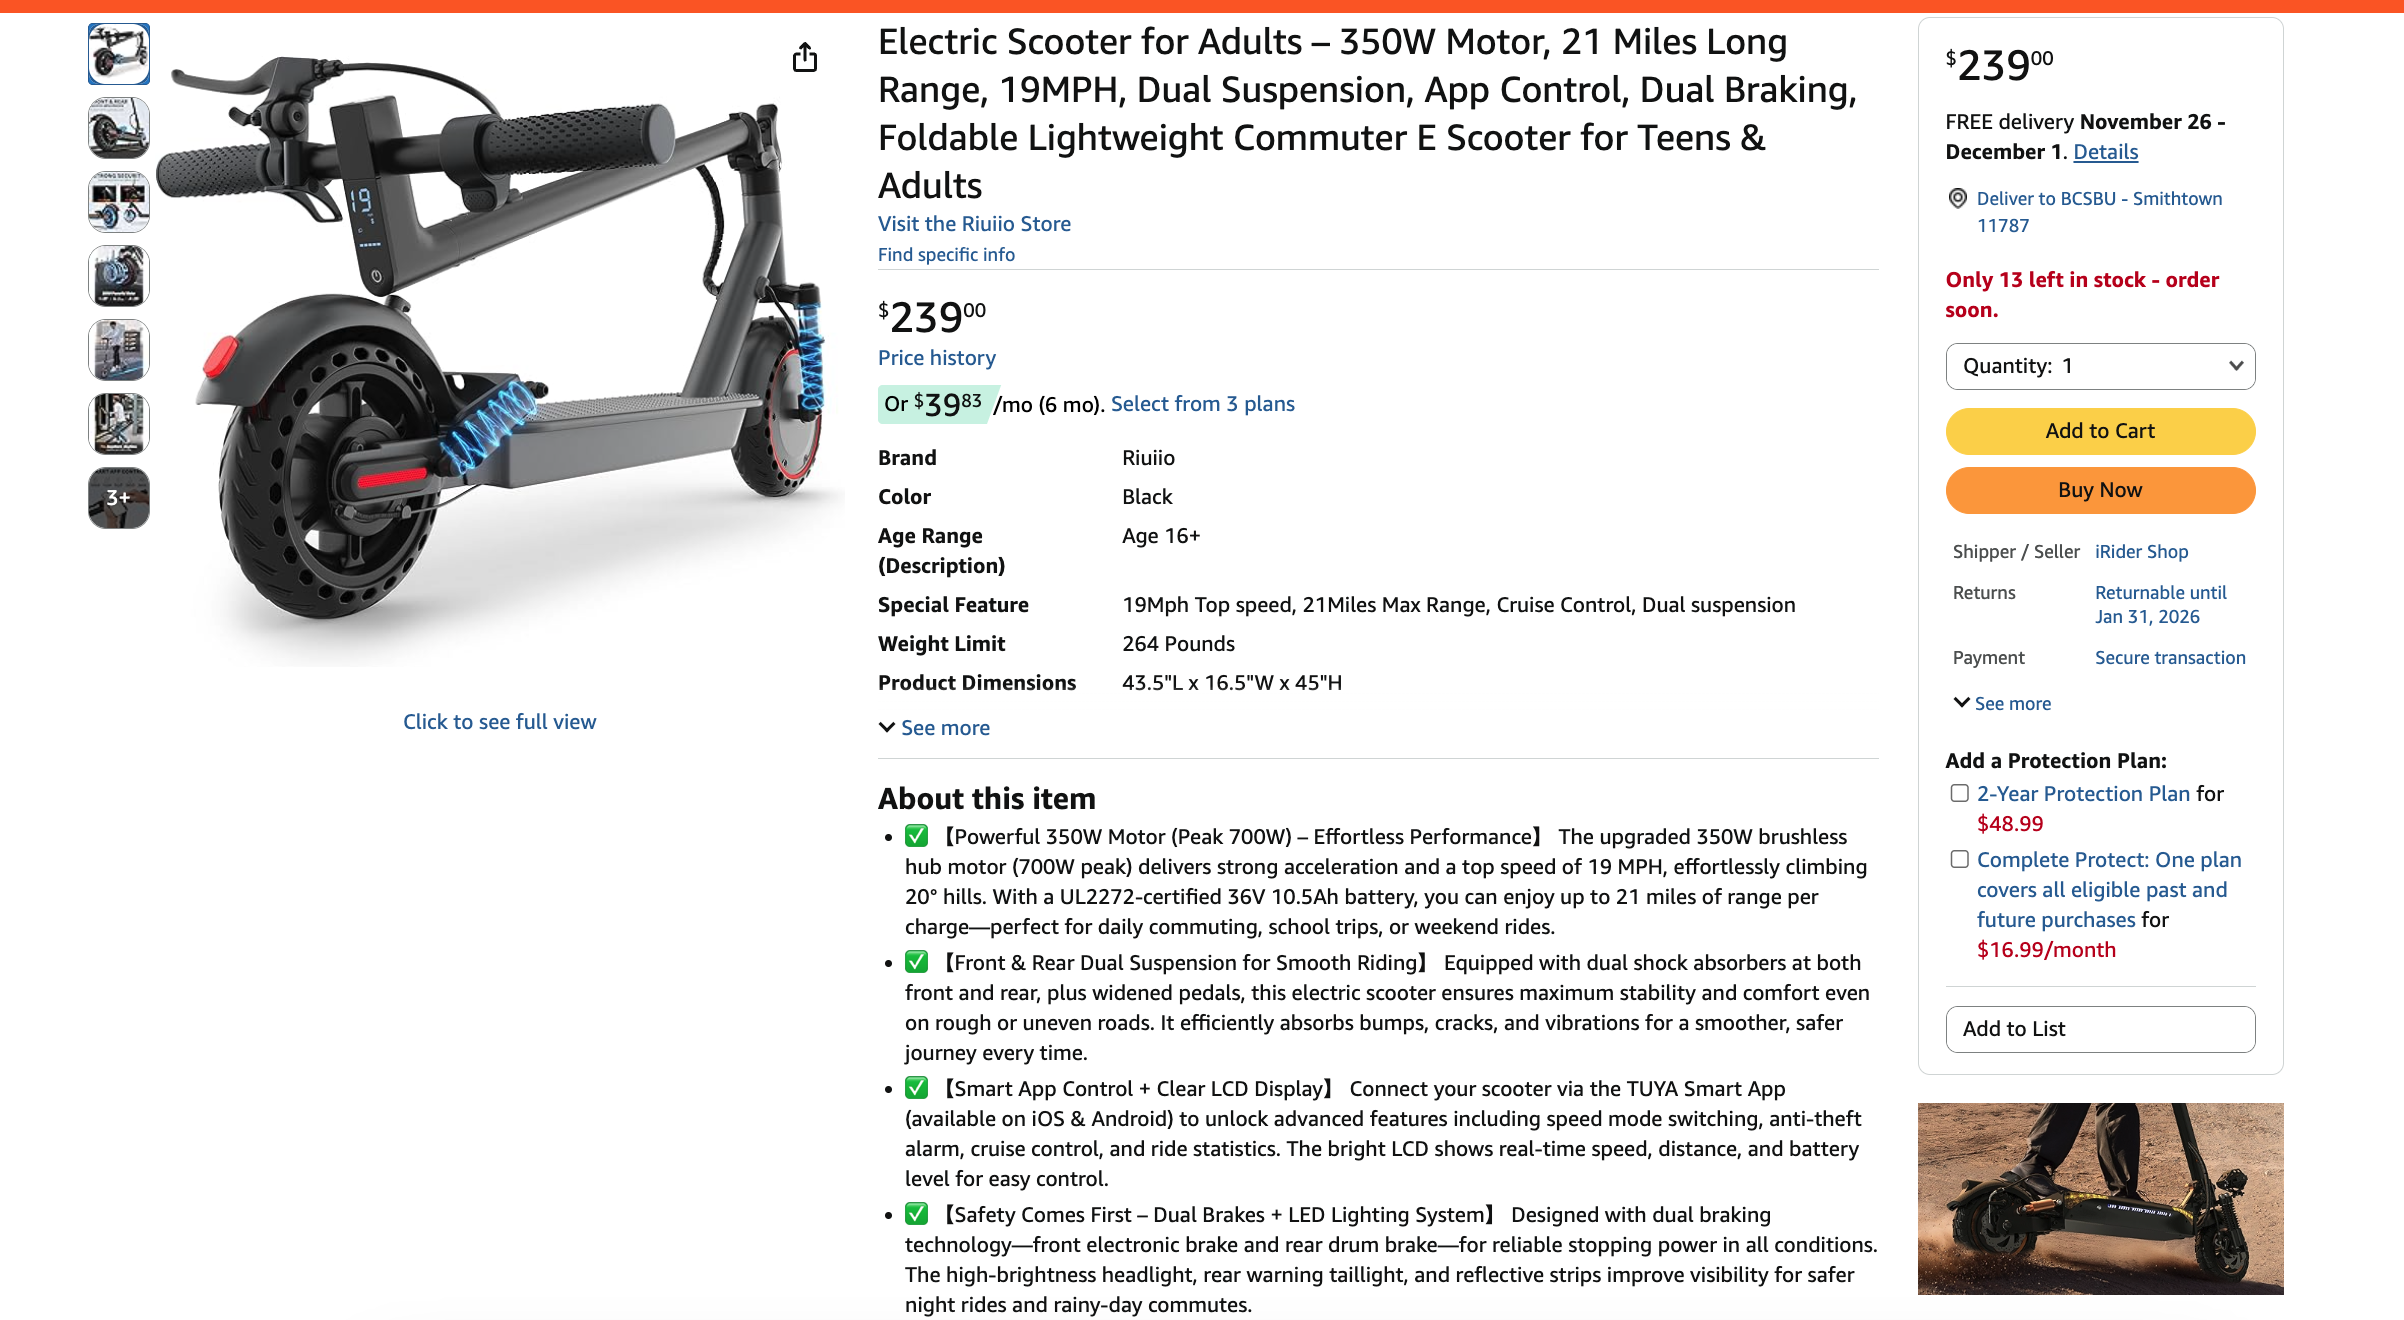Click the share icon above product image
The width and height of the screenshot is (2404, 1320).
[x=805, y=58]
